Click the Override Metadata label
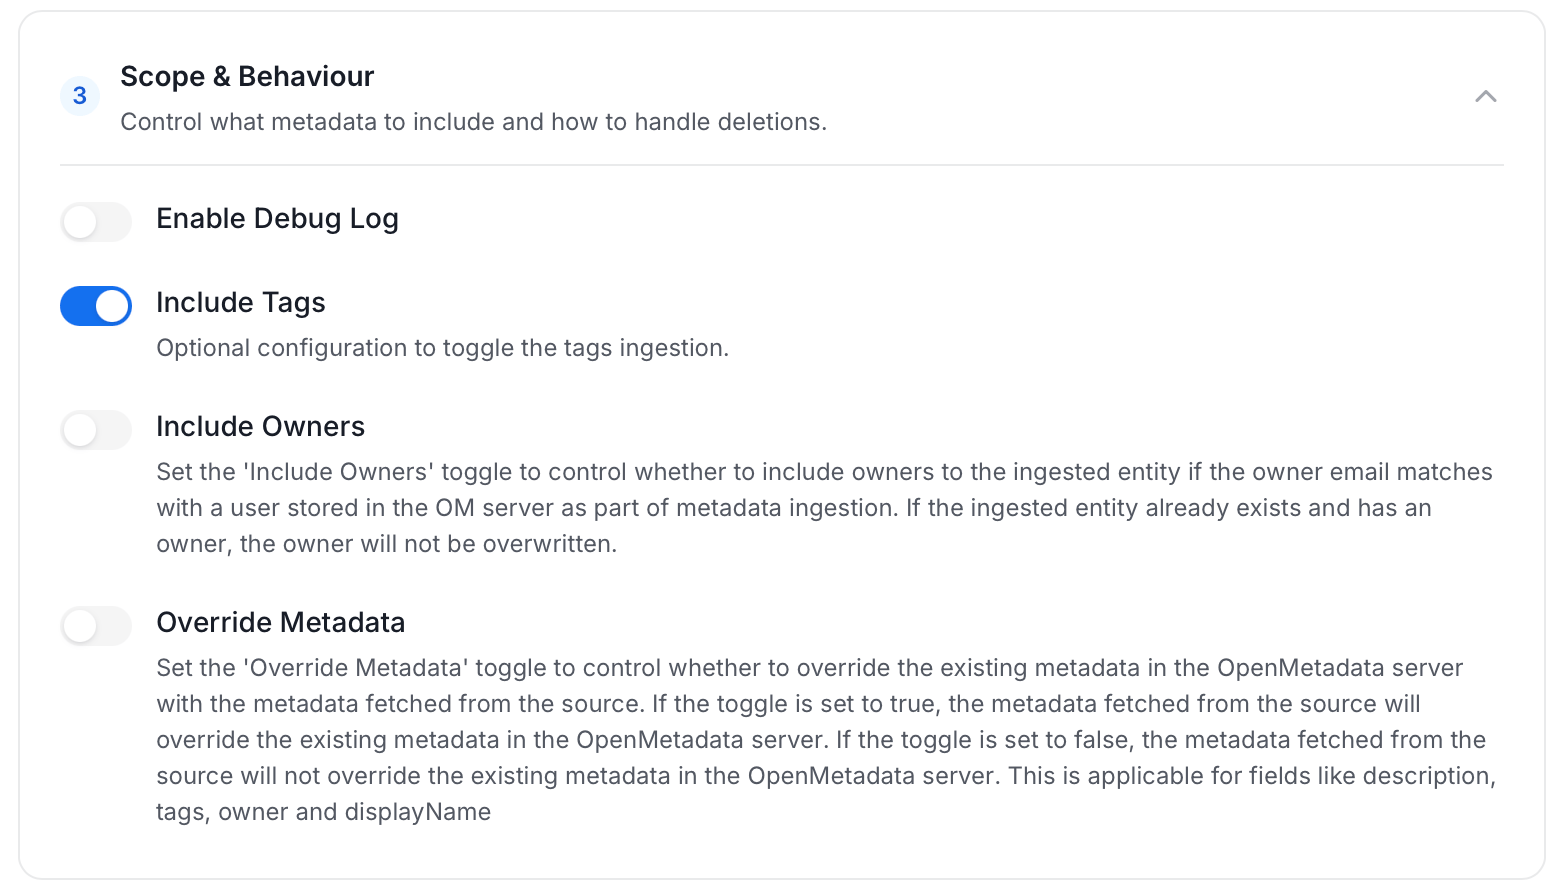The height and width of the screenshot is (894, 1562). click(x=280, y=623)
